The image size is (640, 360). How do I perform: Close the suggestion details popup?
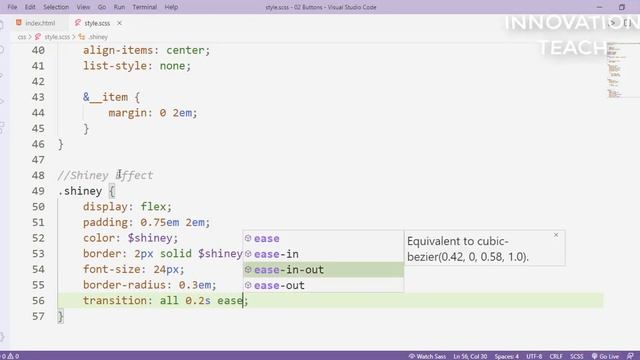tap(556, 235)
